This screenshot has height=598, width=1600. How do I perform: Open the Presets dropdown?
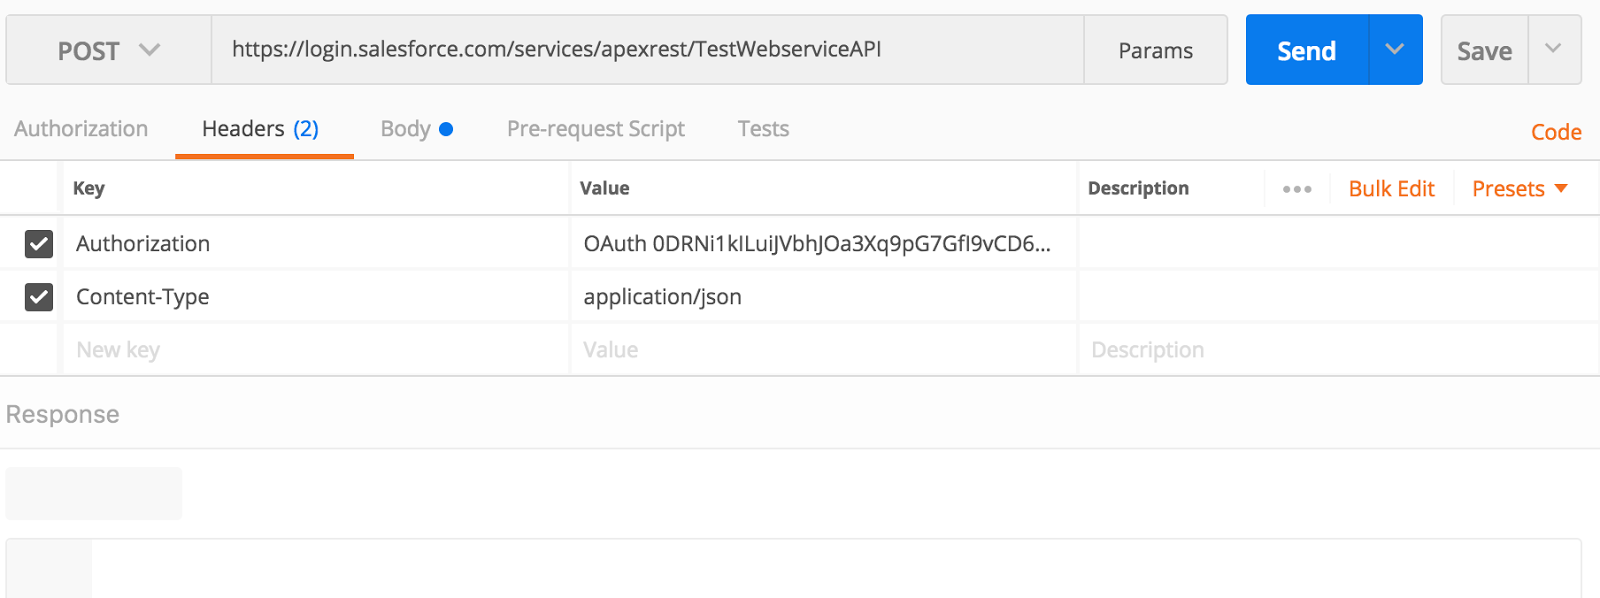coord(1519,189)
